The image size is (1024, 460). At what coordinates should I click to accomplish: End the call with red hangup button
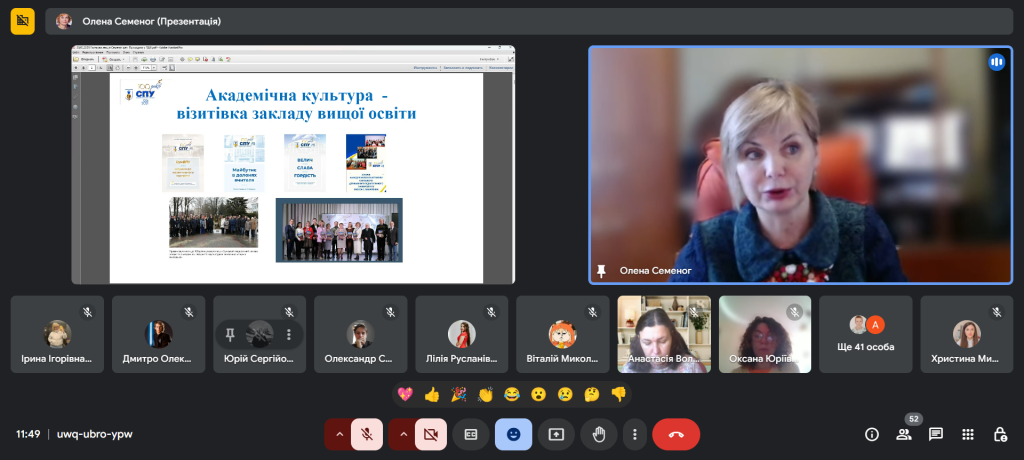[676, 434]
